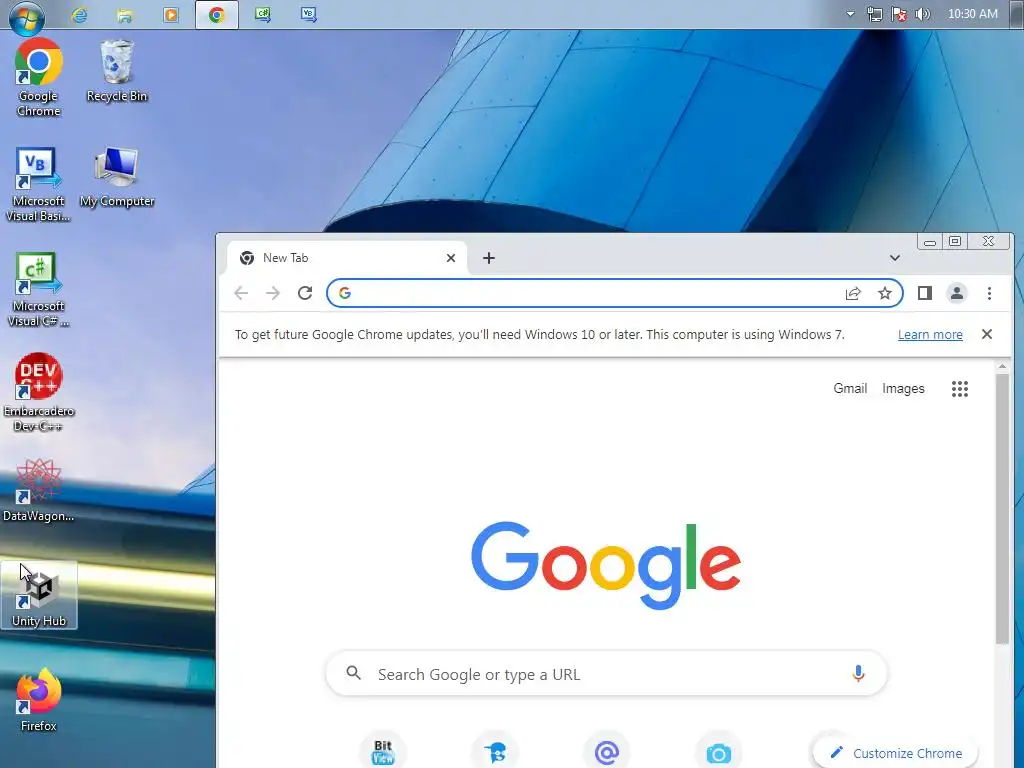Open the Chrome profile avatar menu
This screenshot has width=1024, height=768.
pyautogui.click(x=957, y=293)
